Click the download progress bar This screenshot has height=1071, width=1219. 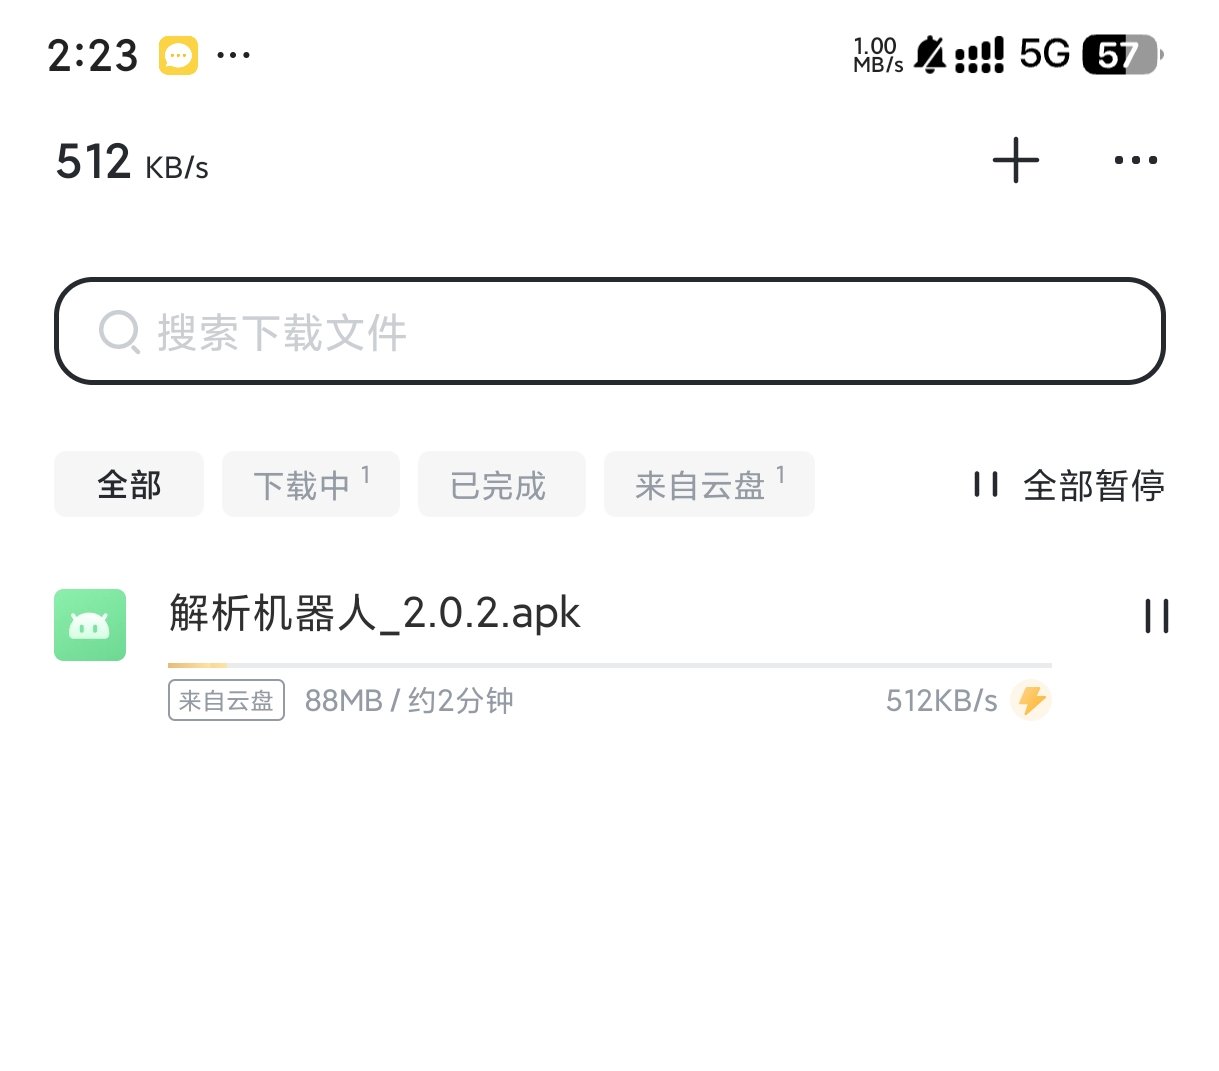(x=610, y=665)
